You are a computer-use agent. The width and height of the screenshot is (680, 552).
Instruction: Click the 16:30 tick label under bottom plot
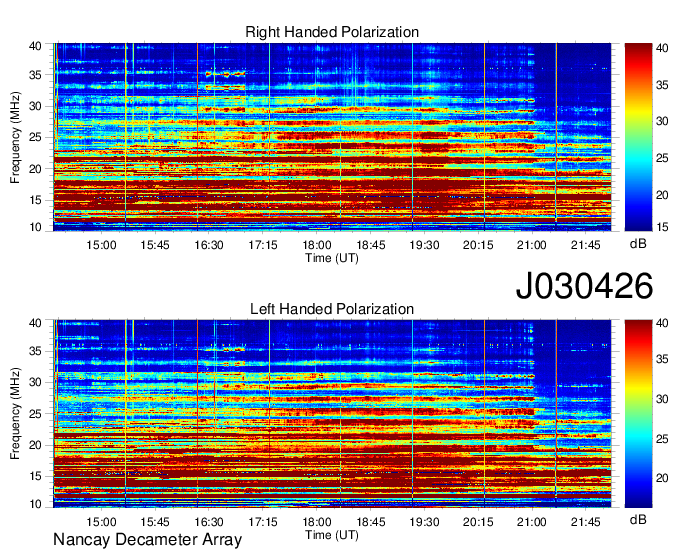(x=209, y=522)
